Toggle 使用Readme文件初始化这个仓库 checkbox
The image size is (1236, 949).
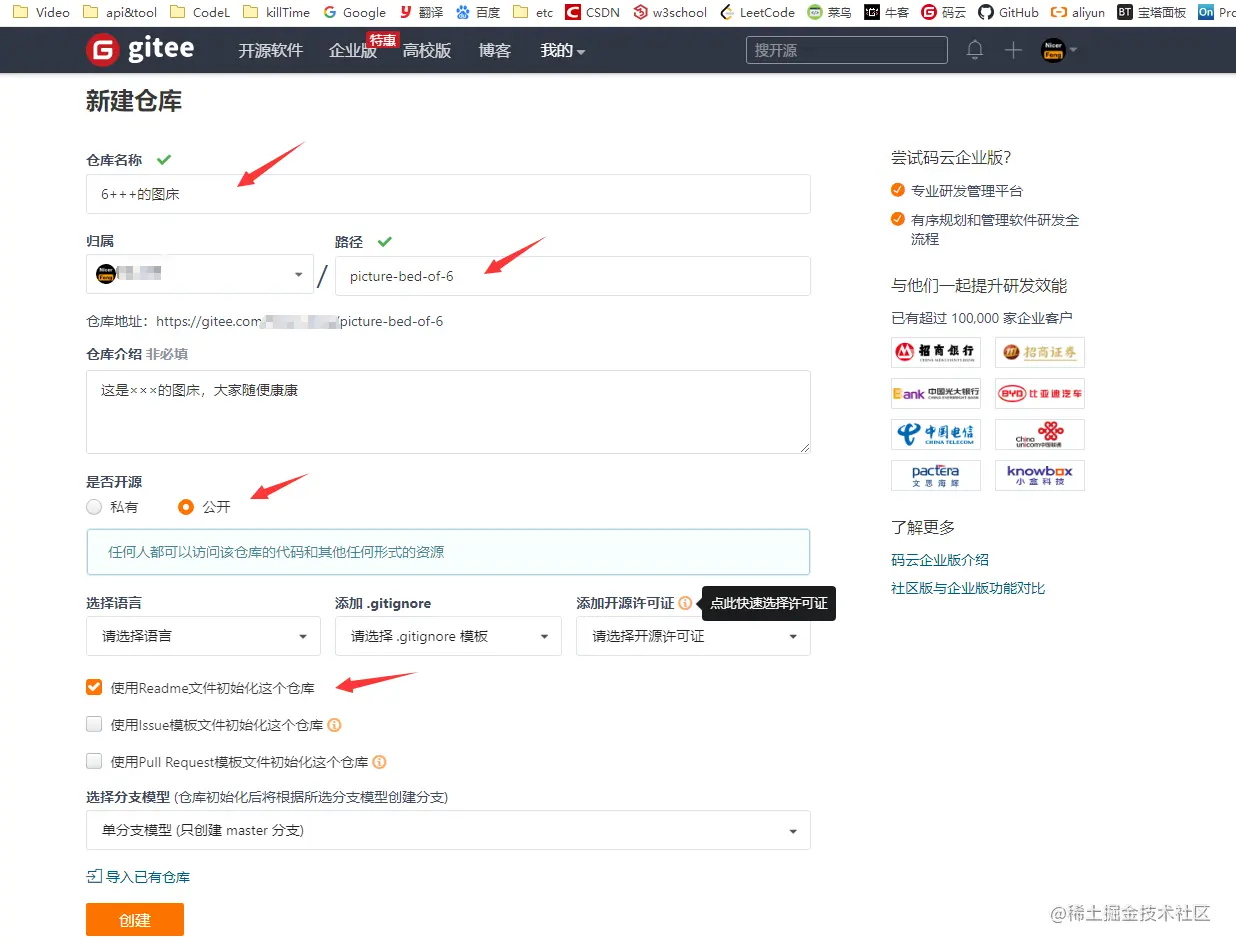click(x=94, y=688)
